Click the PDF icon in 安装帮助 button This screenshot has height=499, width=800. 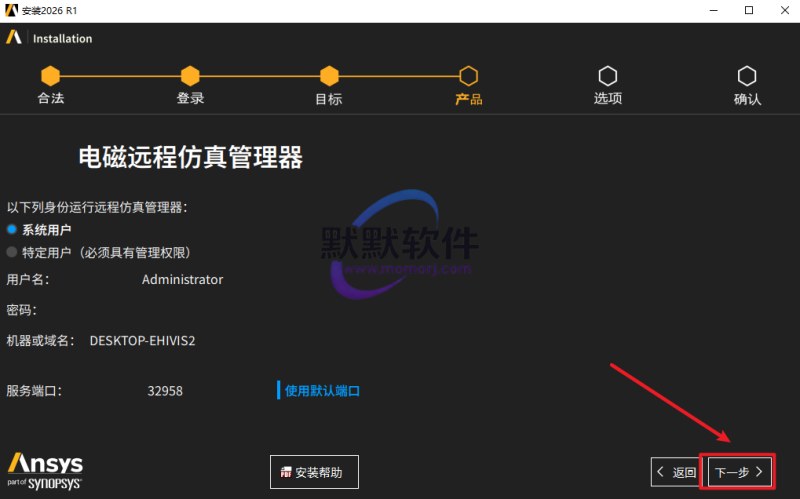(285, 473)
